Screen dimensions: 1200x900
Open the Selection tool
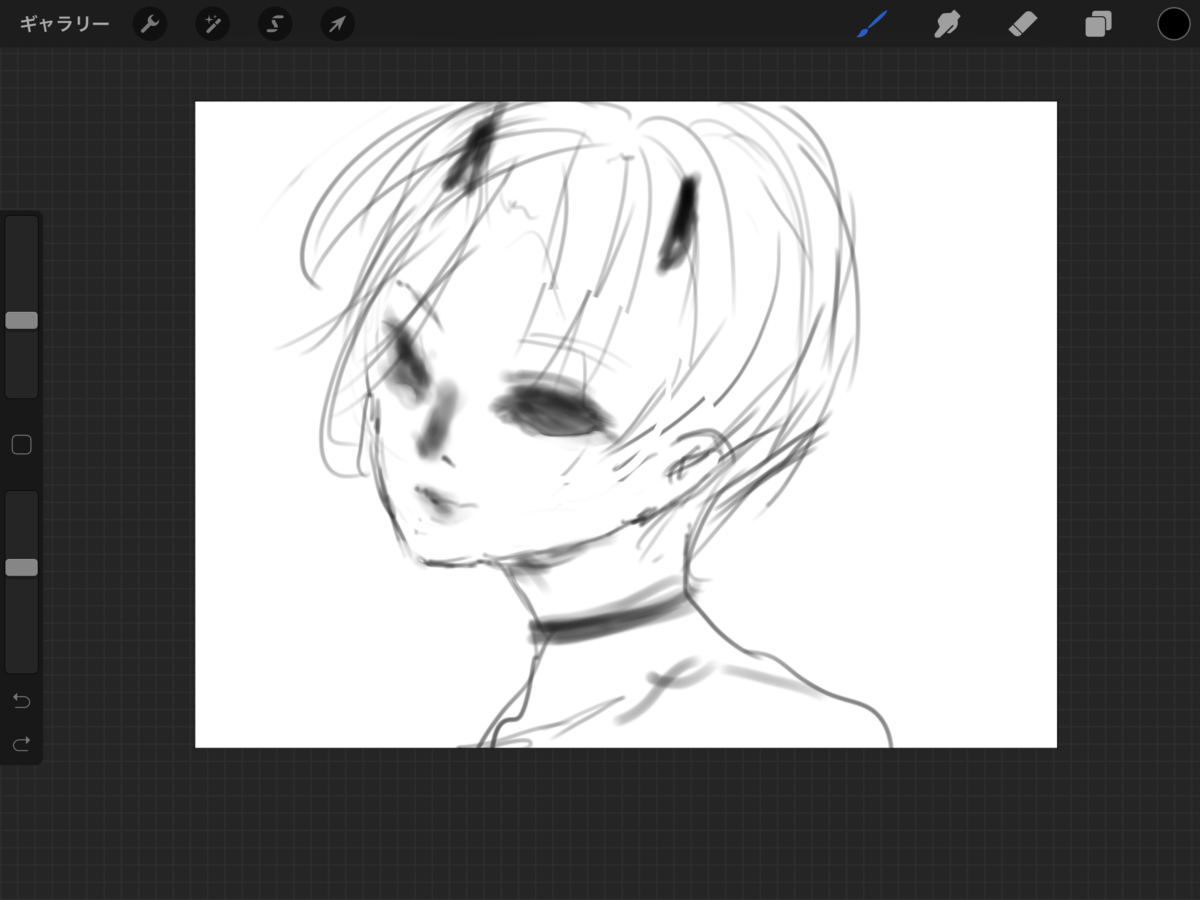pyautogui.click(x=275, y=24)
